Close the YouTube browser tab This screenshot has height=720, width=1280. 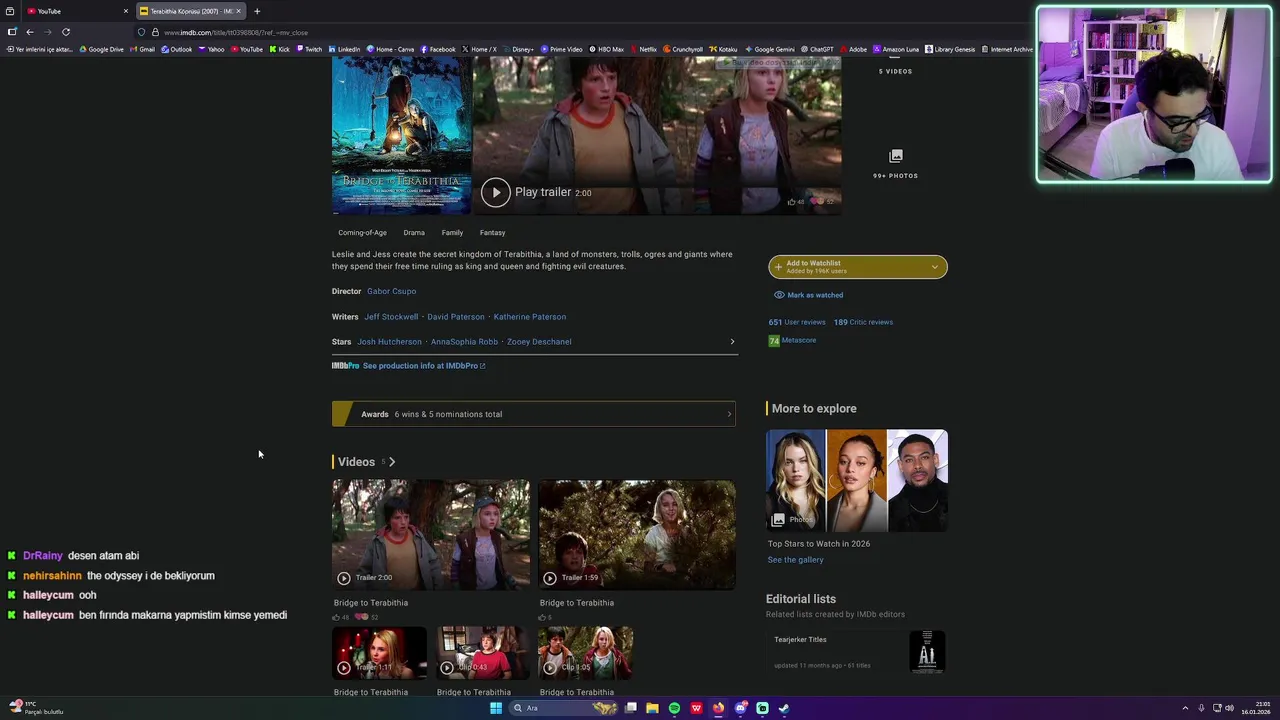(126, 11)
